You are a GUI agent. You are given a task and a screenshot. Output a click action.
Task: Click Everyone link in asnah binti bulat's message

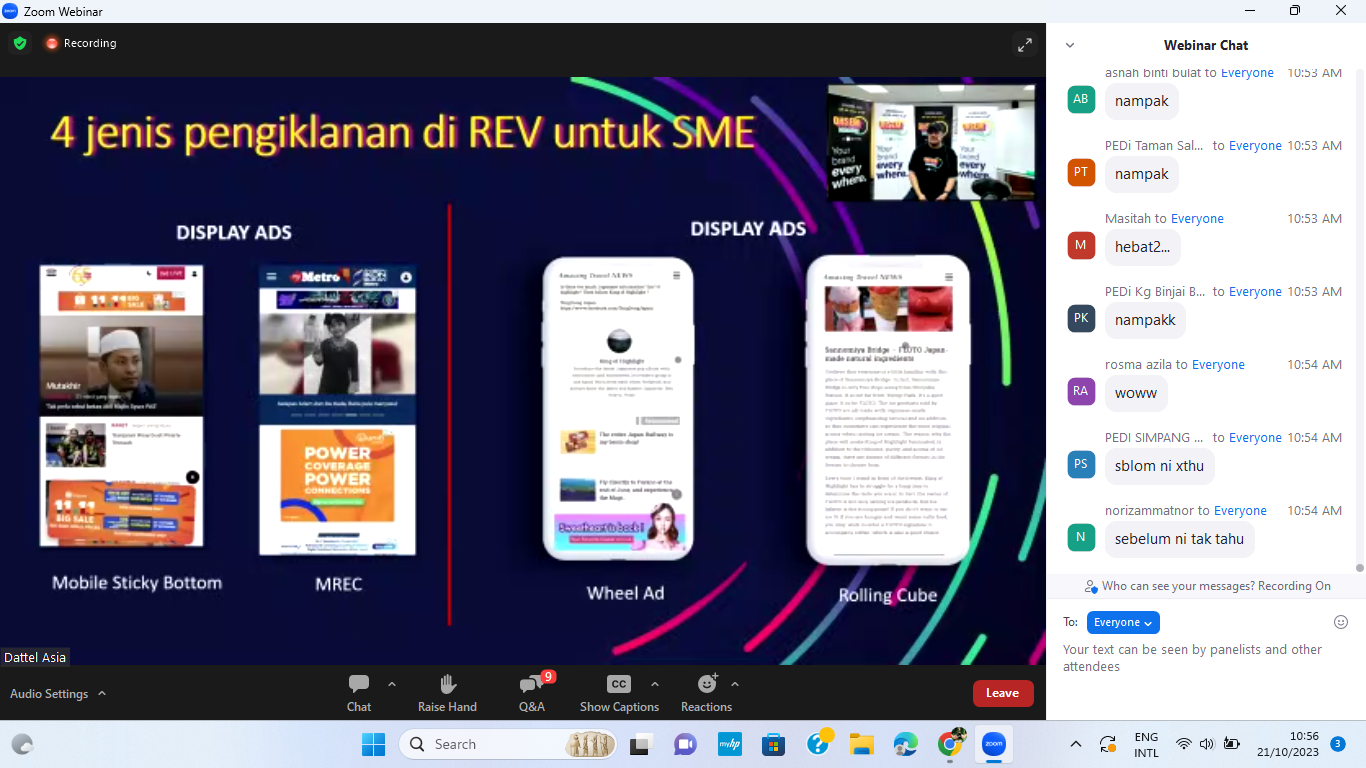(x=1247, y=73)
